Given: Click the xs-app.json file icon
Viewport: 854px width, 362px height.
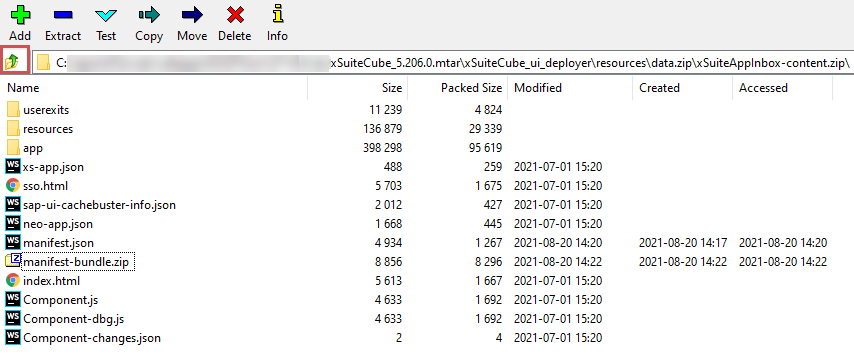Looking at the screenshot, I should pos(14,167).
